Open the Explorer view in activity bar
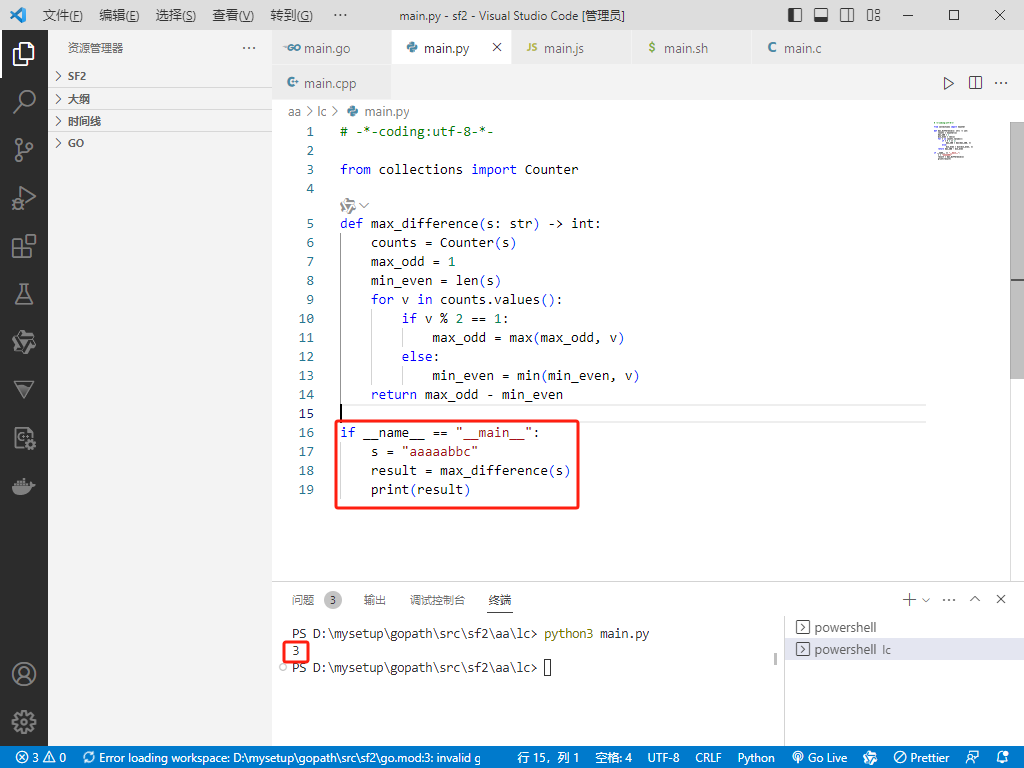Viewport: 1024px width, 768px height. [24, 54]
